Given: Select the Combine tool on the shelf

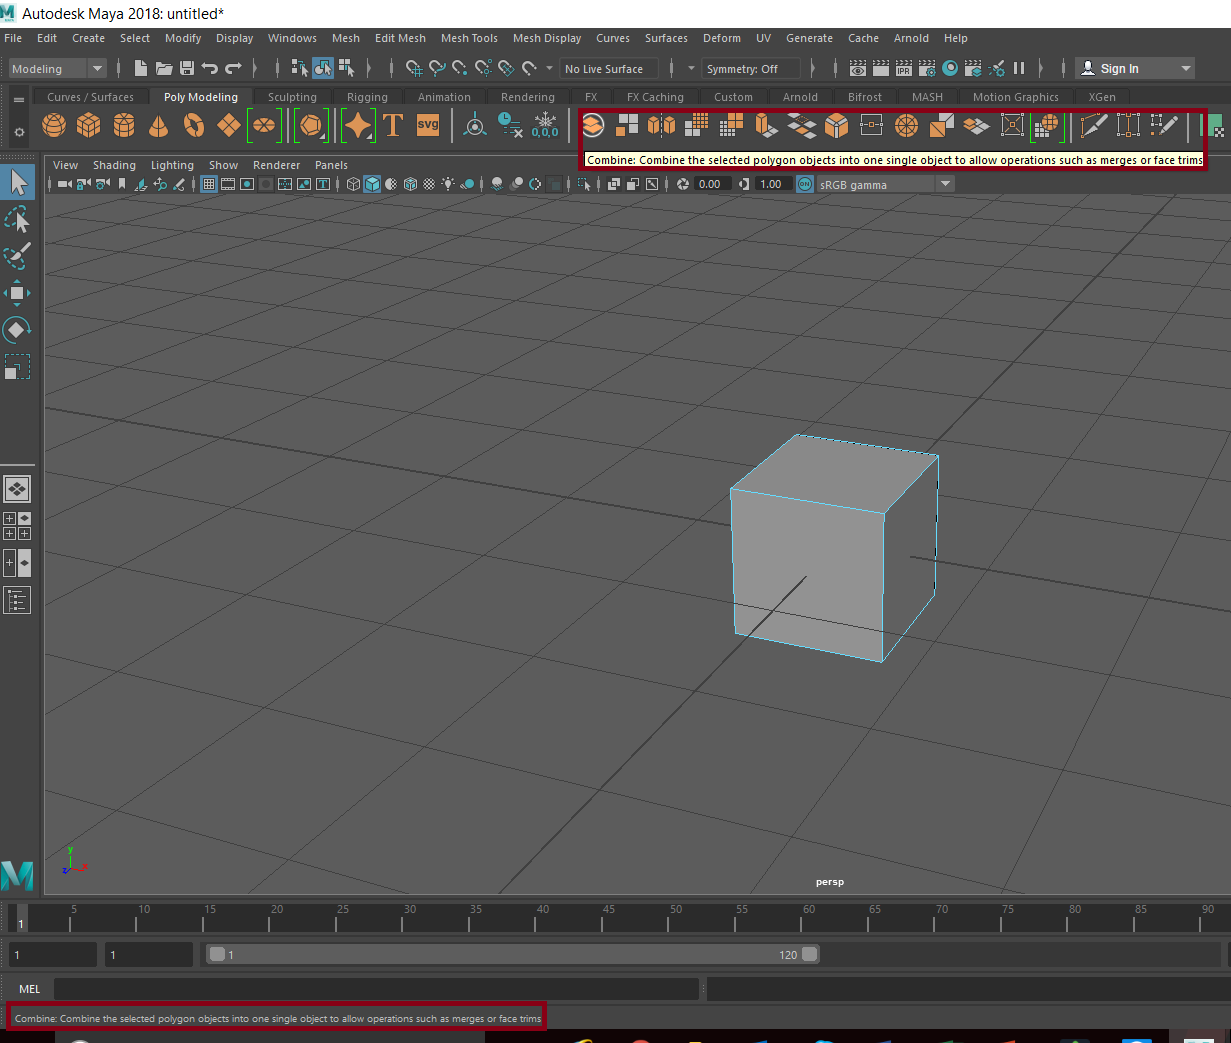Looking at the screenshot, I should [x=592, y=126].
